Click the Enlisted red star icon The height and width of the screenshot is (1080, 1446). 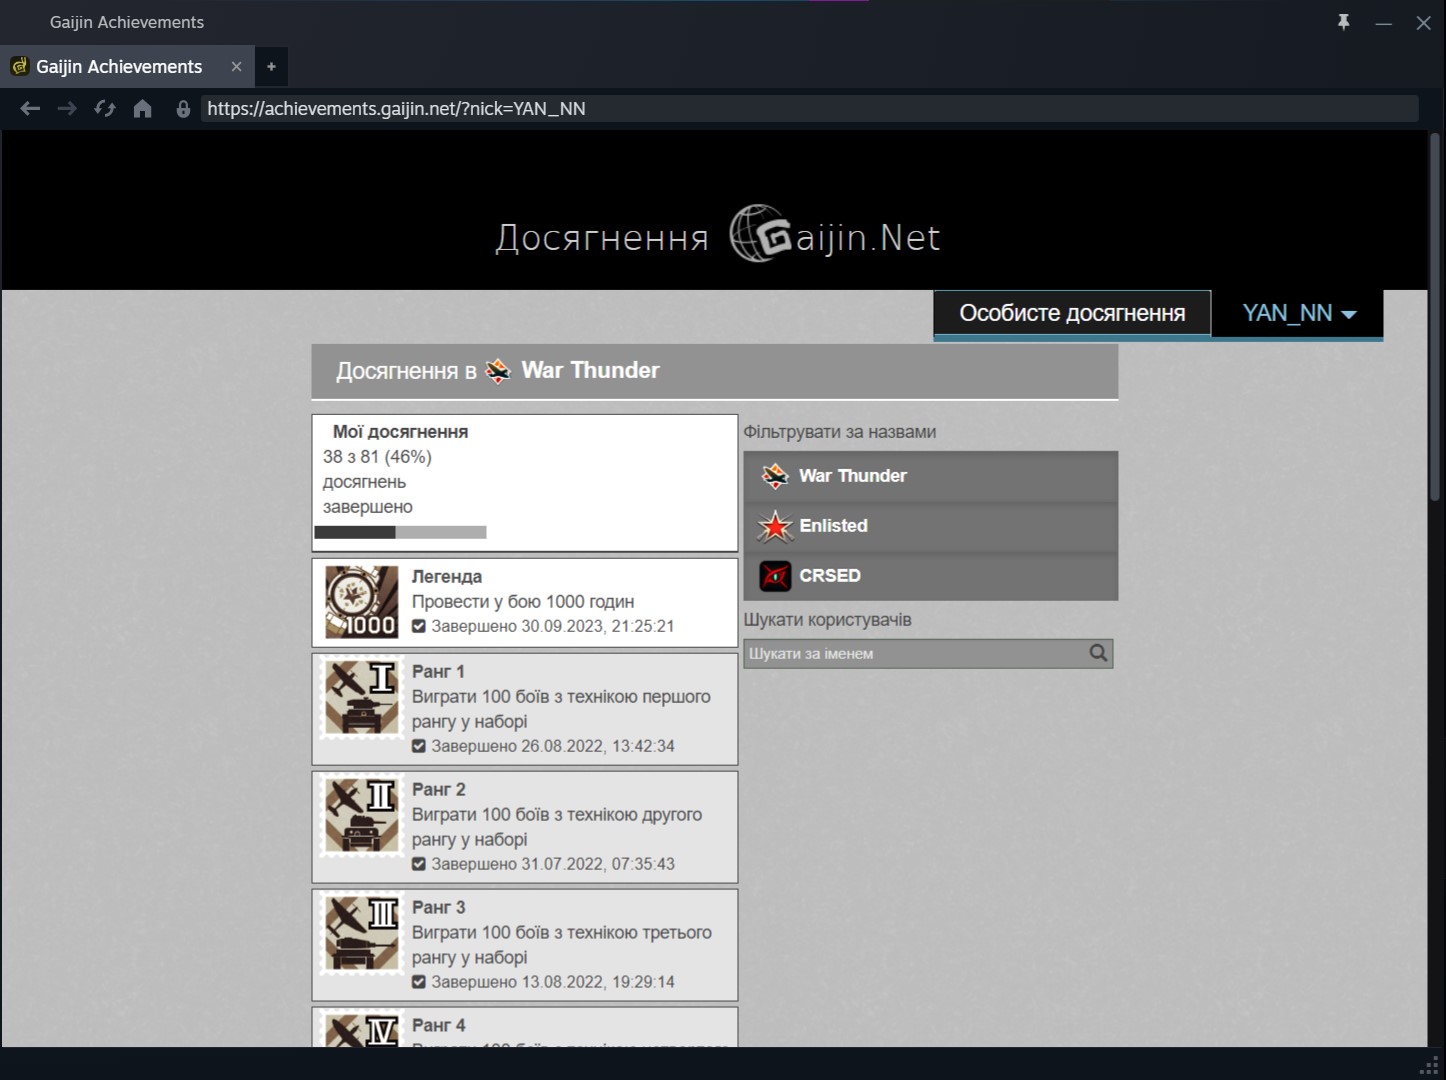775,526
